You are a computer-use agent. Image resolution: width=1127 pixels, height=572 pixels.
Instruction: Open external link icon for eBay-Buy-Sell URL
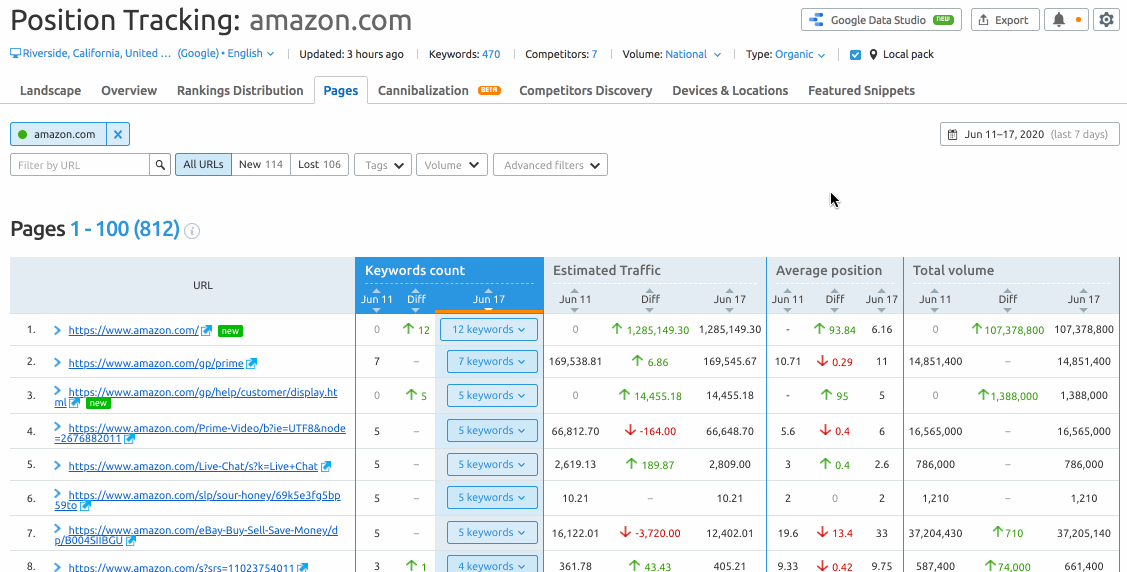click(x=130, y=541)
